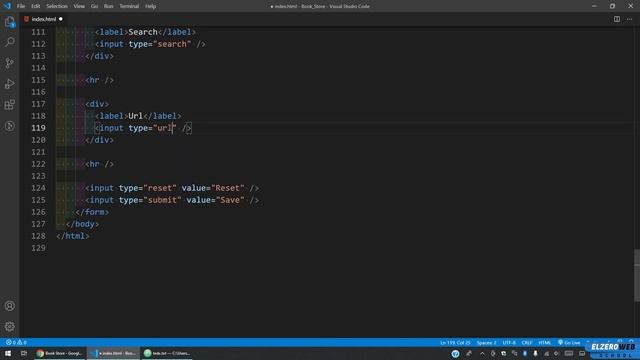The image size is (640, 360).
Task: Click the "Reset" value on line 124
Action: pos(227,188)
